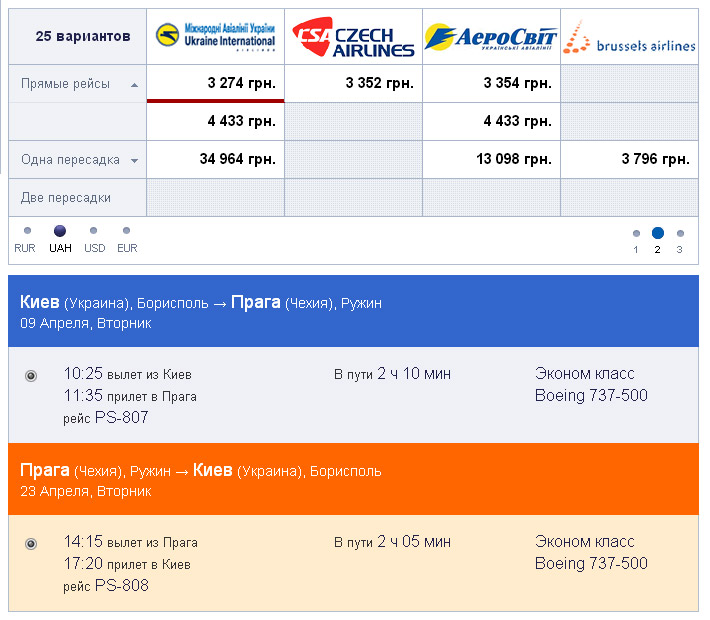This screenshot has width=710, height=620.
Task: Select USD currency option
Action: point(94,231)
